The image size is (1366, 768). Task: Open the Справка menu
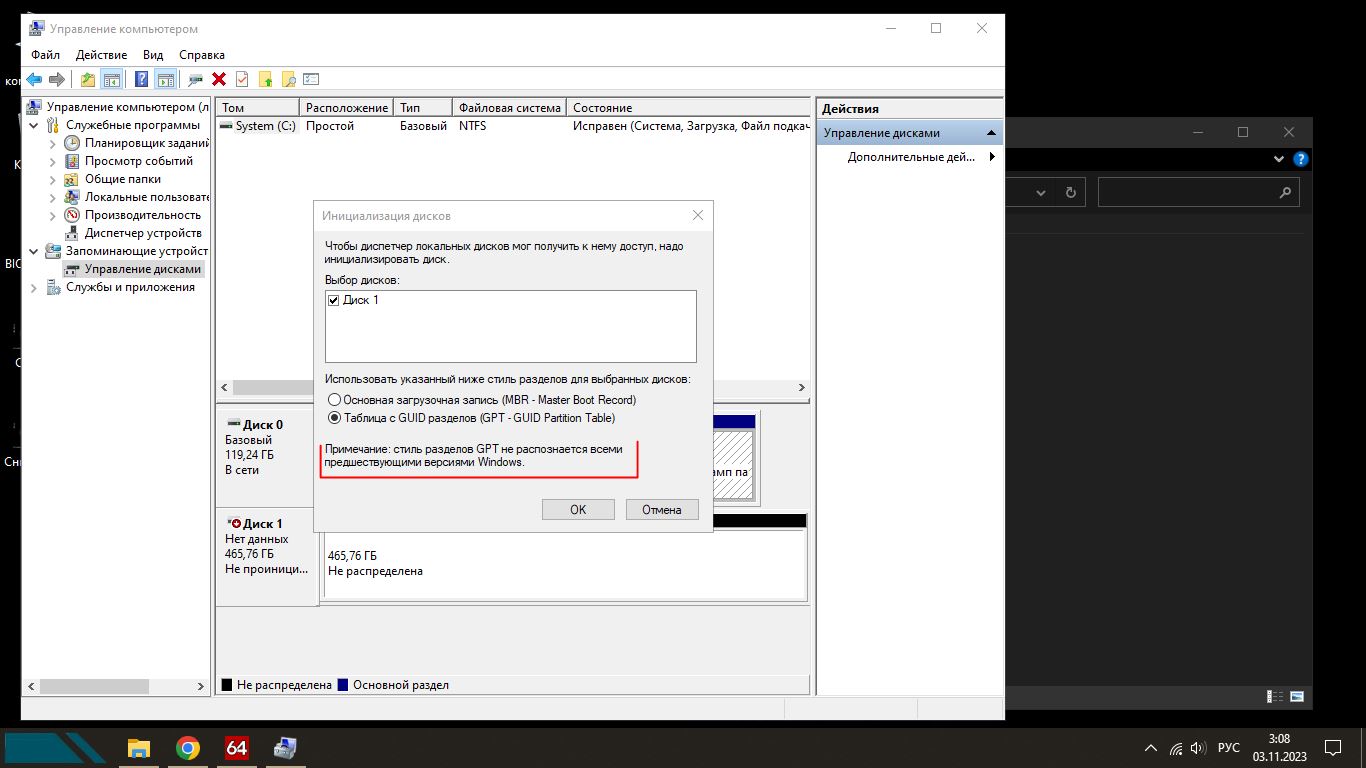202,55
